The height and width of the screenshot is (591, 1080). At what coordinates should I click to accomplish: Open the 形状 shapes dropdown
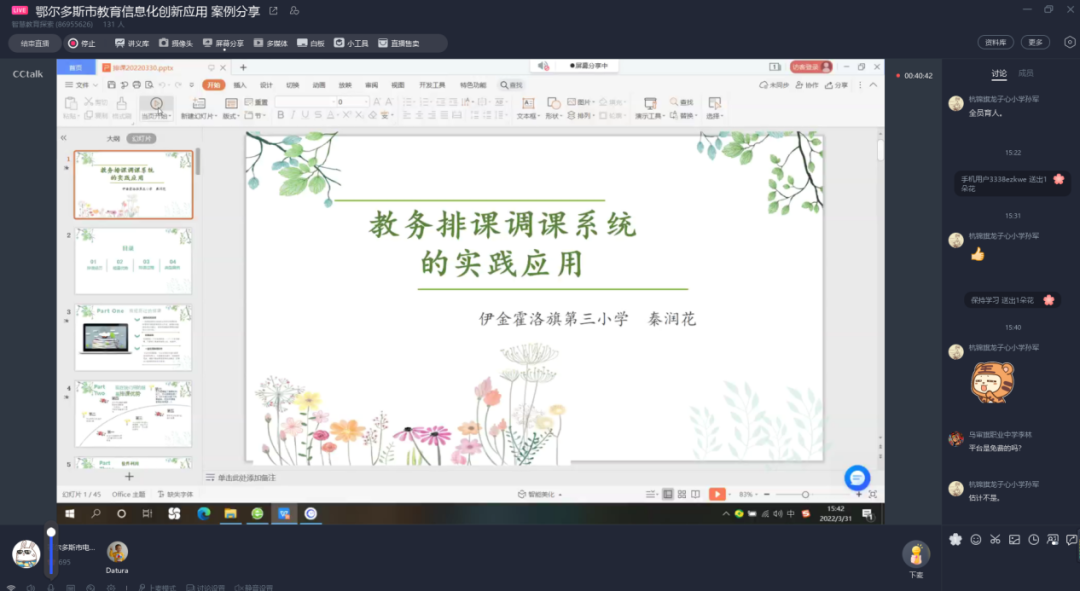pyautogui.click(x=554, y=116)
